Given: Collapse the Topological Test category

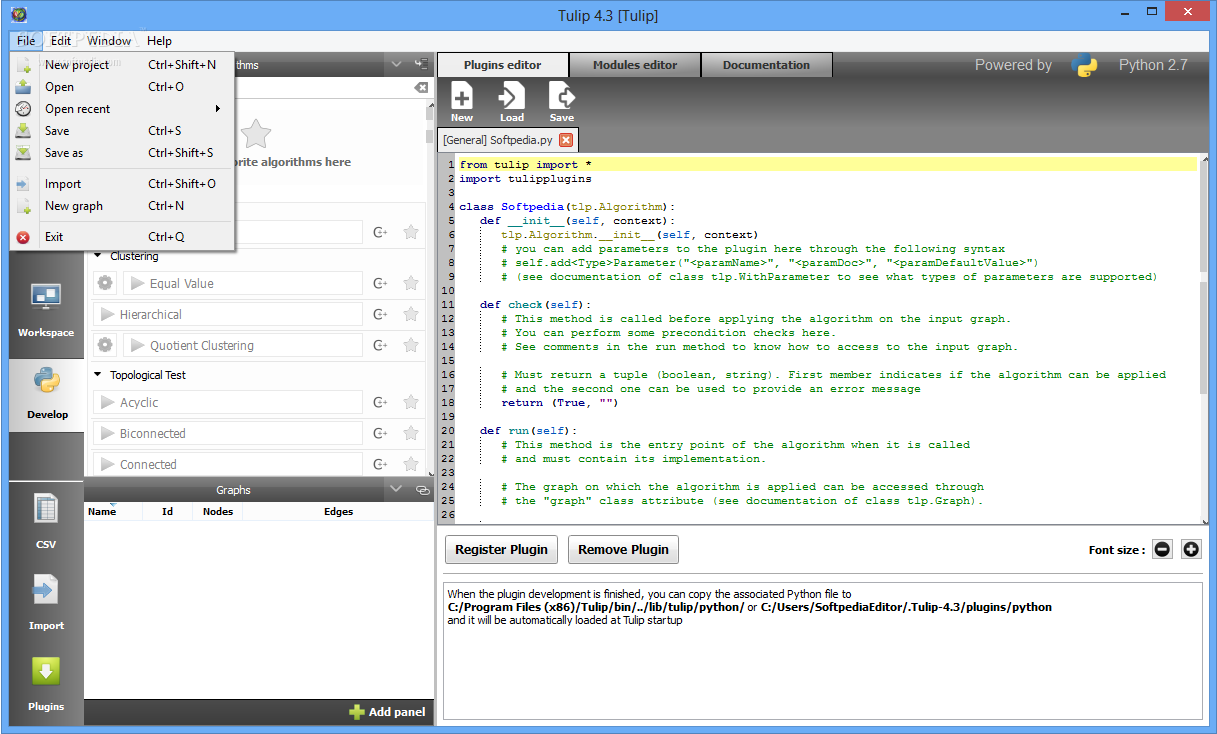Looking at the screenshot, I should (98, 375).
